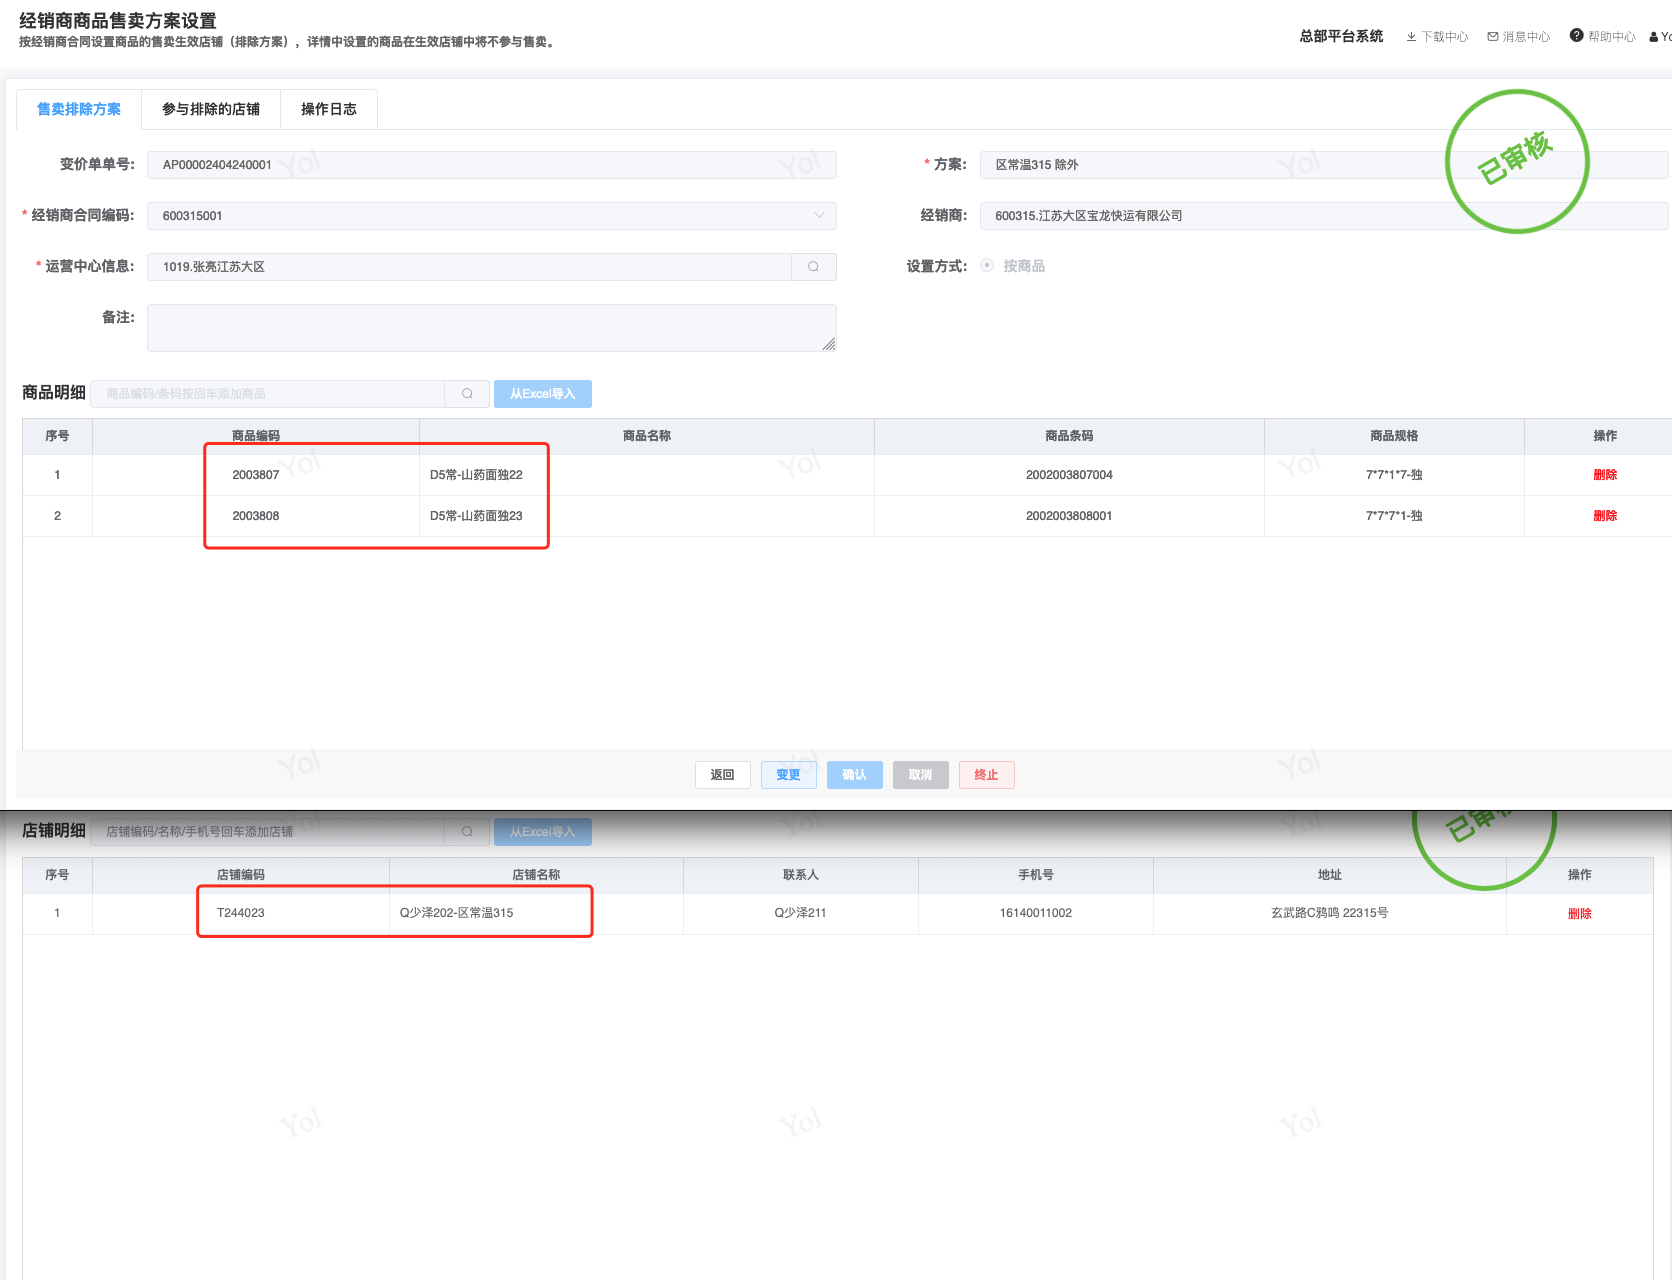1672x1280 pixels.
Task: Click the 店铺明细 store search input
Action: [x=268, y=832]
